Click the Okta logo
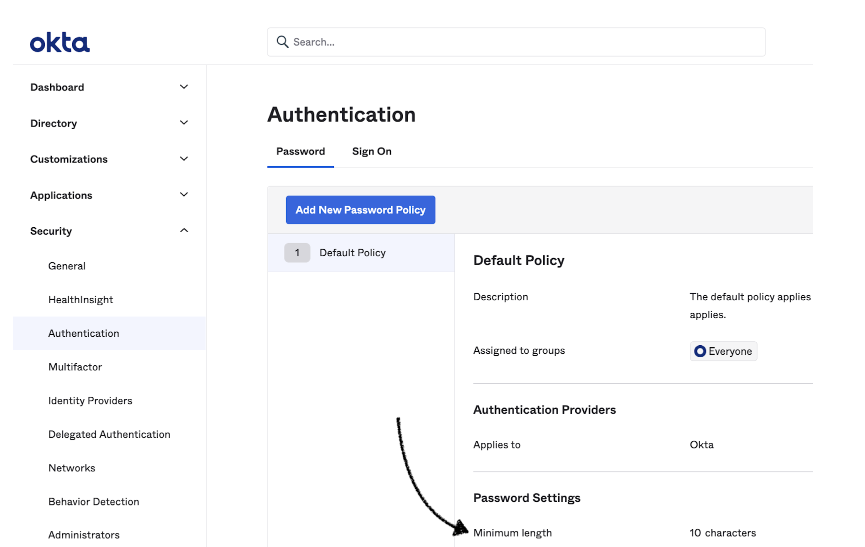865x547 pixels. (x=60, y=42)
